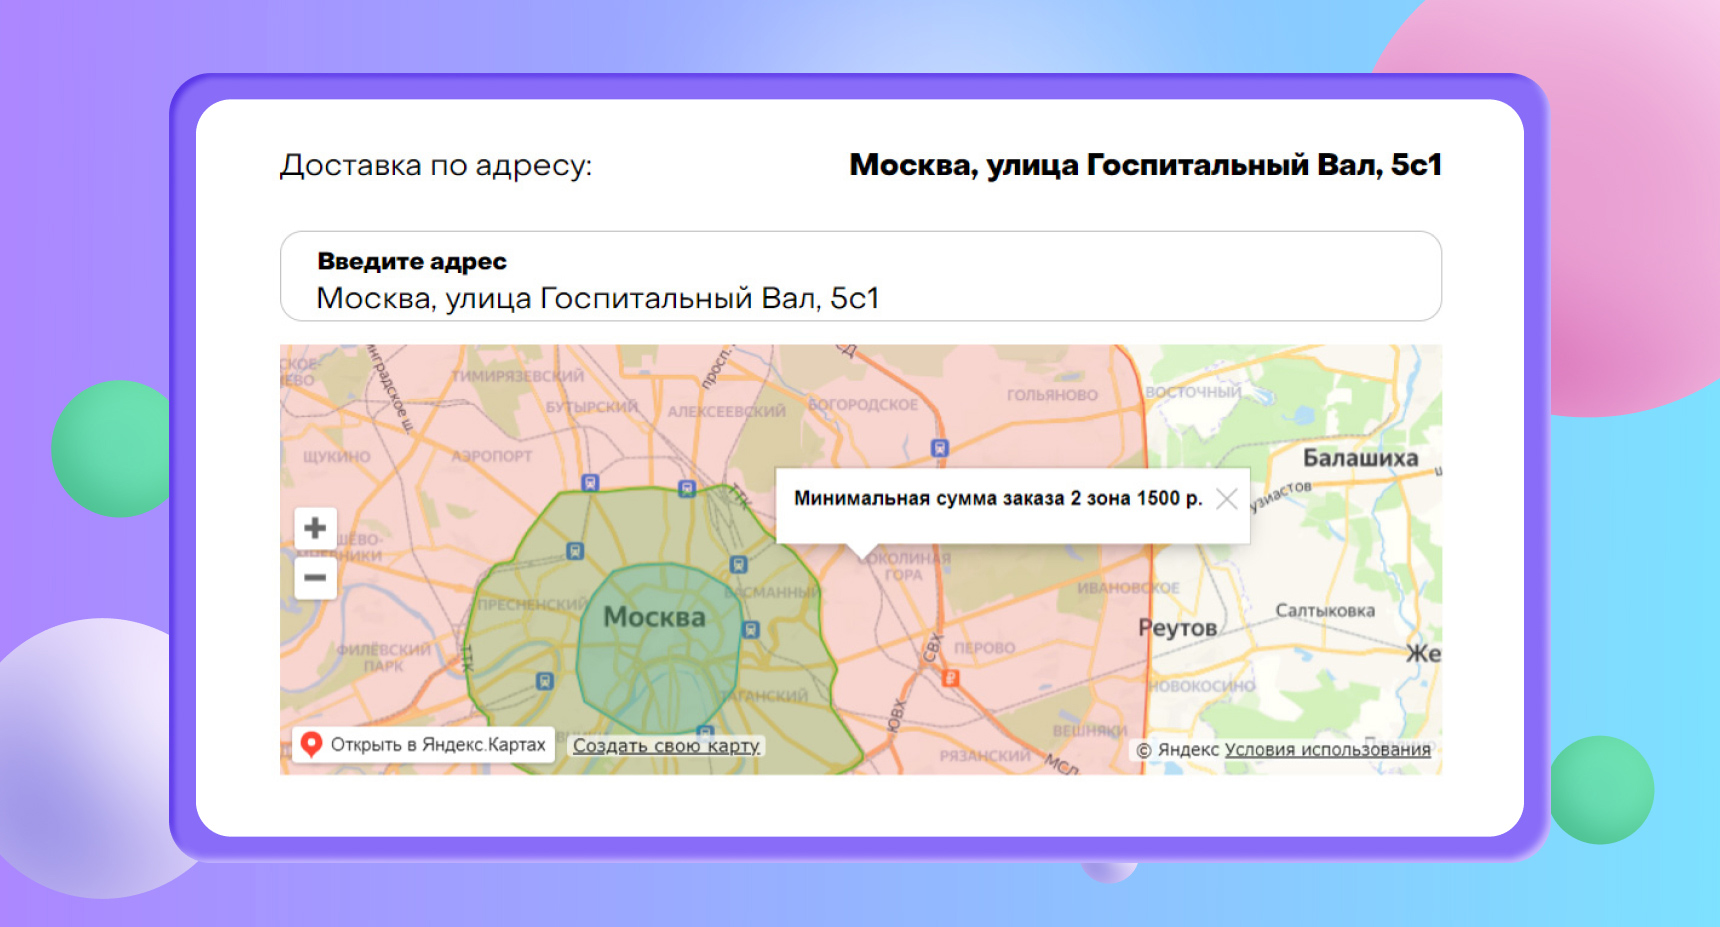Zoom in the map with plus button

tap(315, 528)
